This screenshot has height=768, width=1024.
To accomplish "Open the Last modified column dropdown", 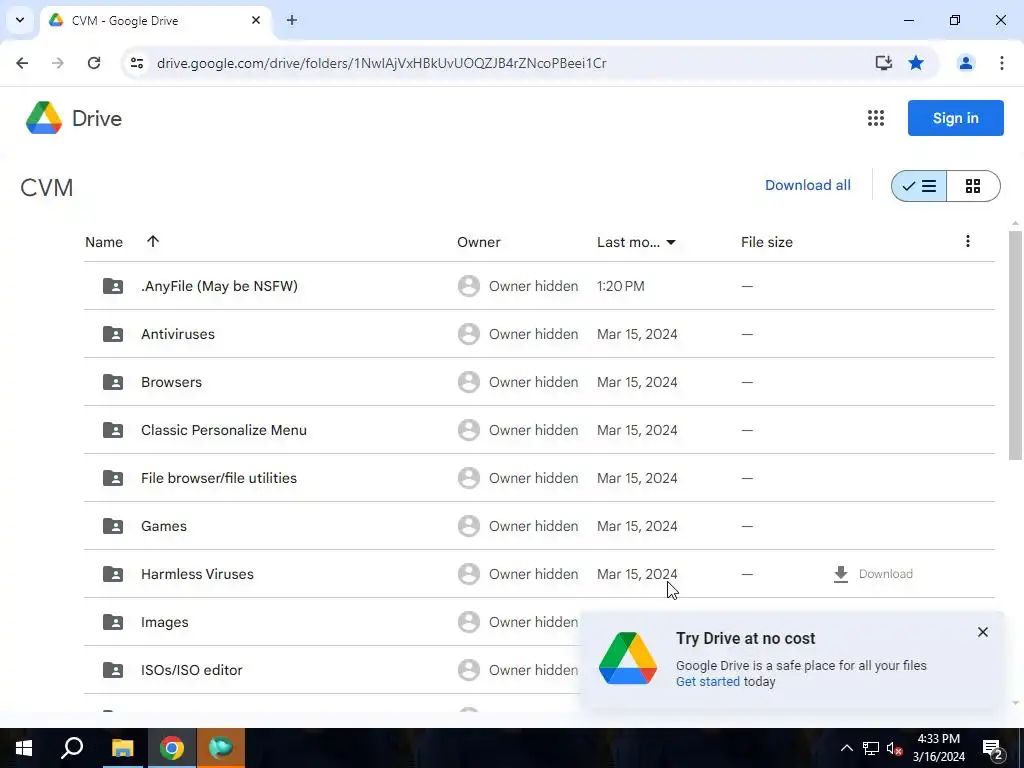I will tap(671, 243).
